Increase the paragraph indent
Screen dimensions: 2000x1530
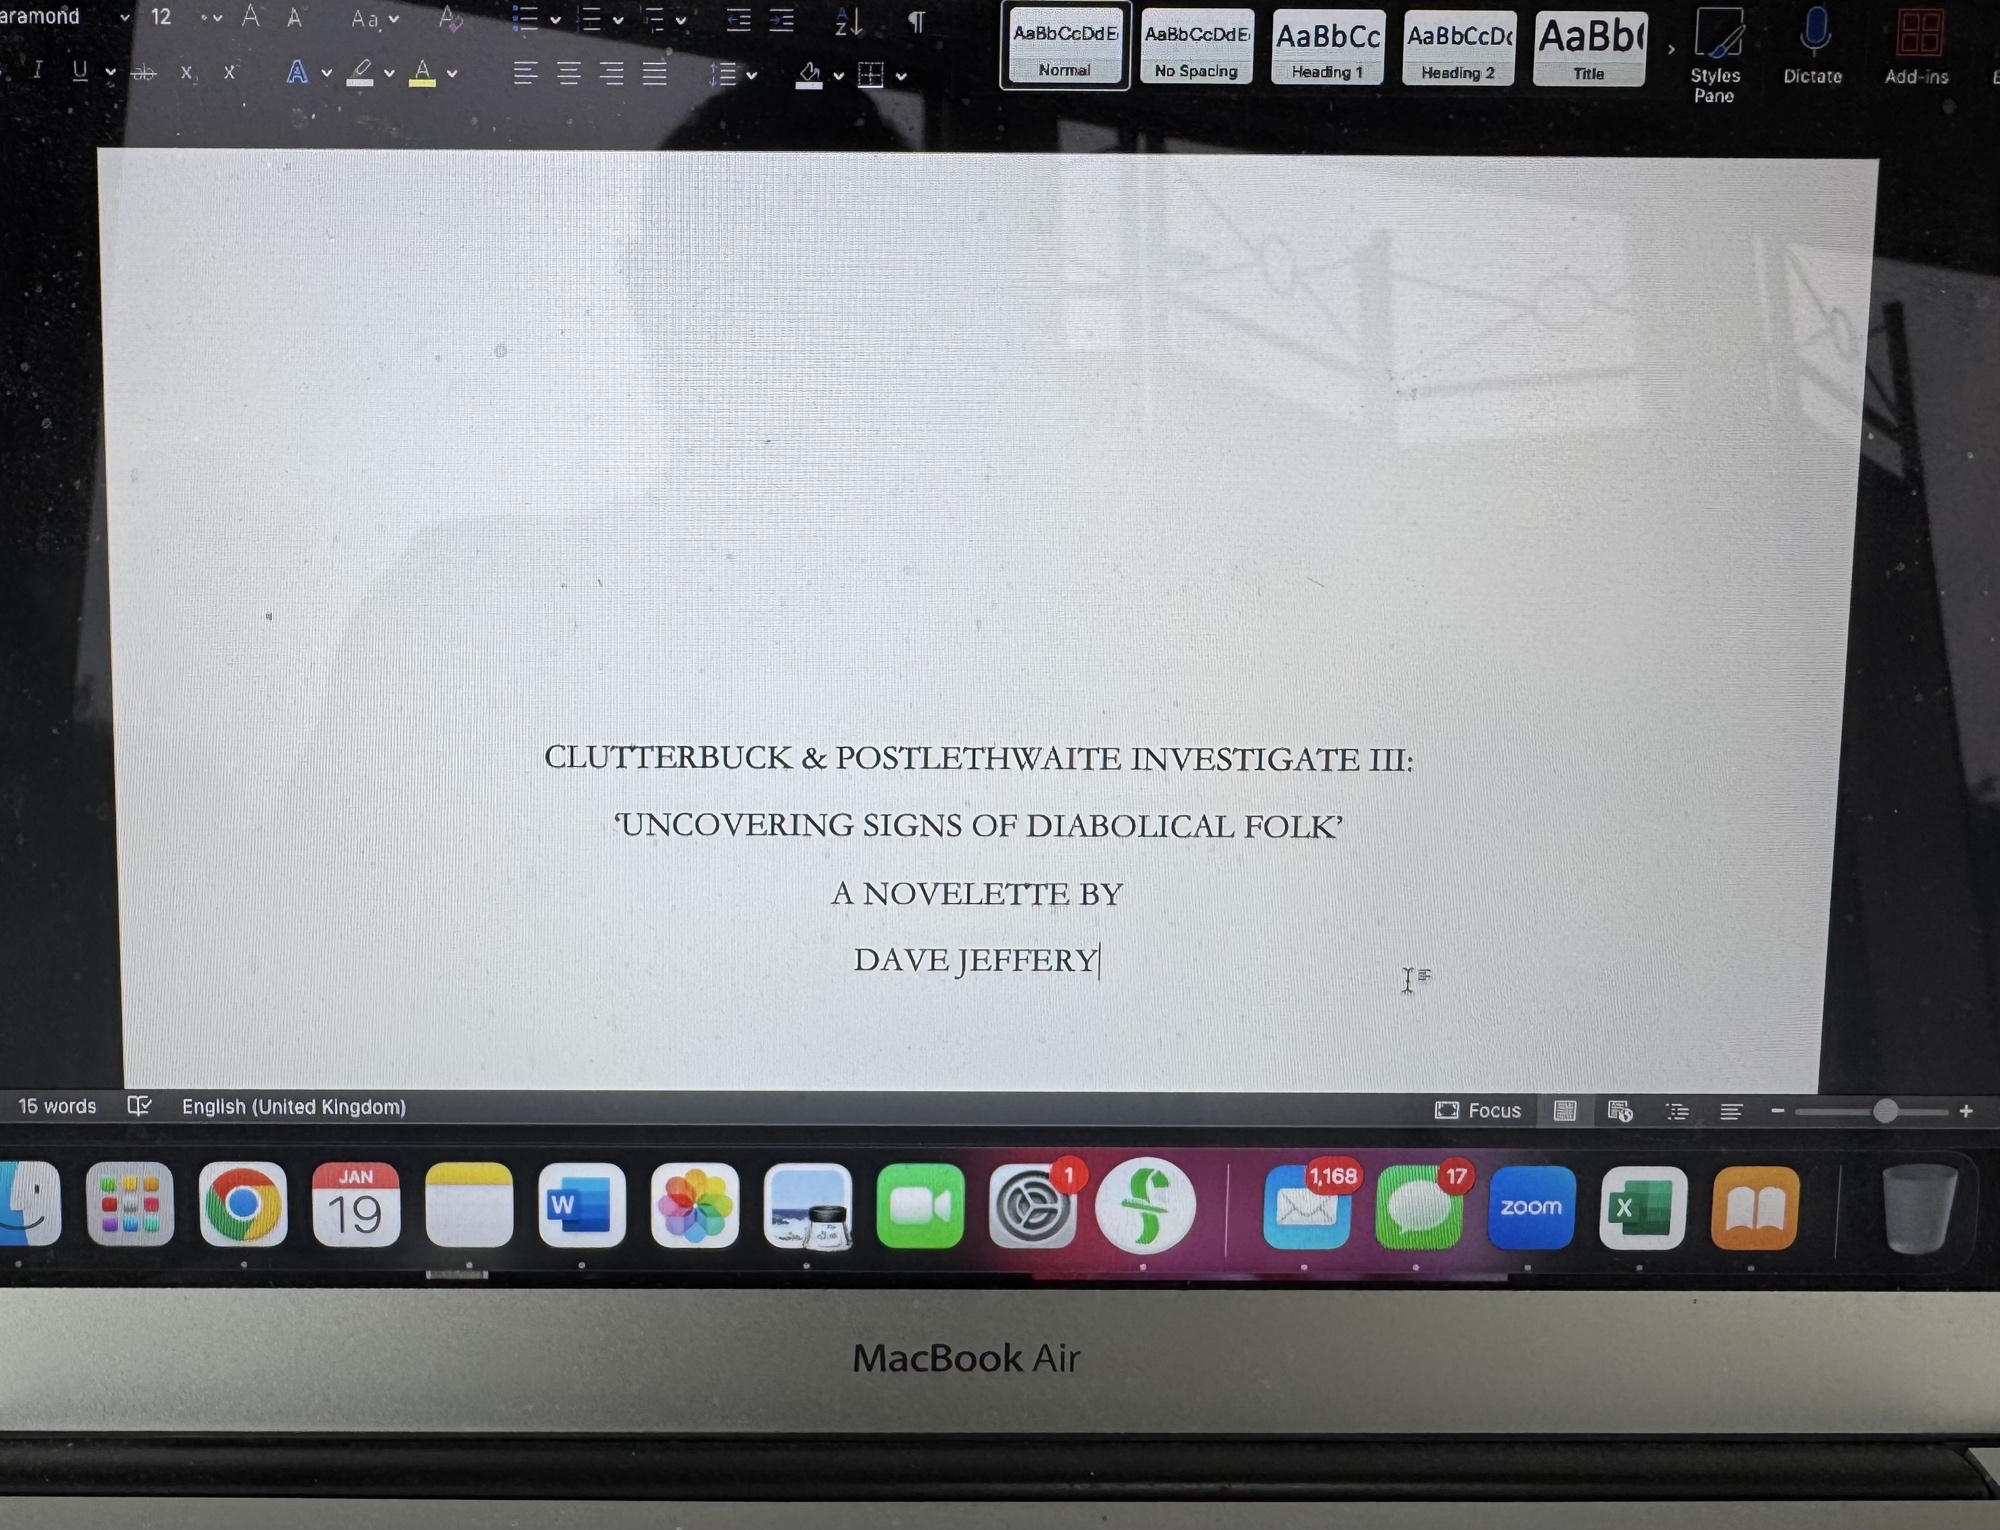point(782,21)
